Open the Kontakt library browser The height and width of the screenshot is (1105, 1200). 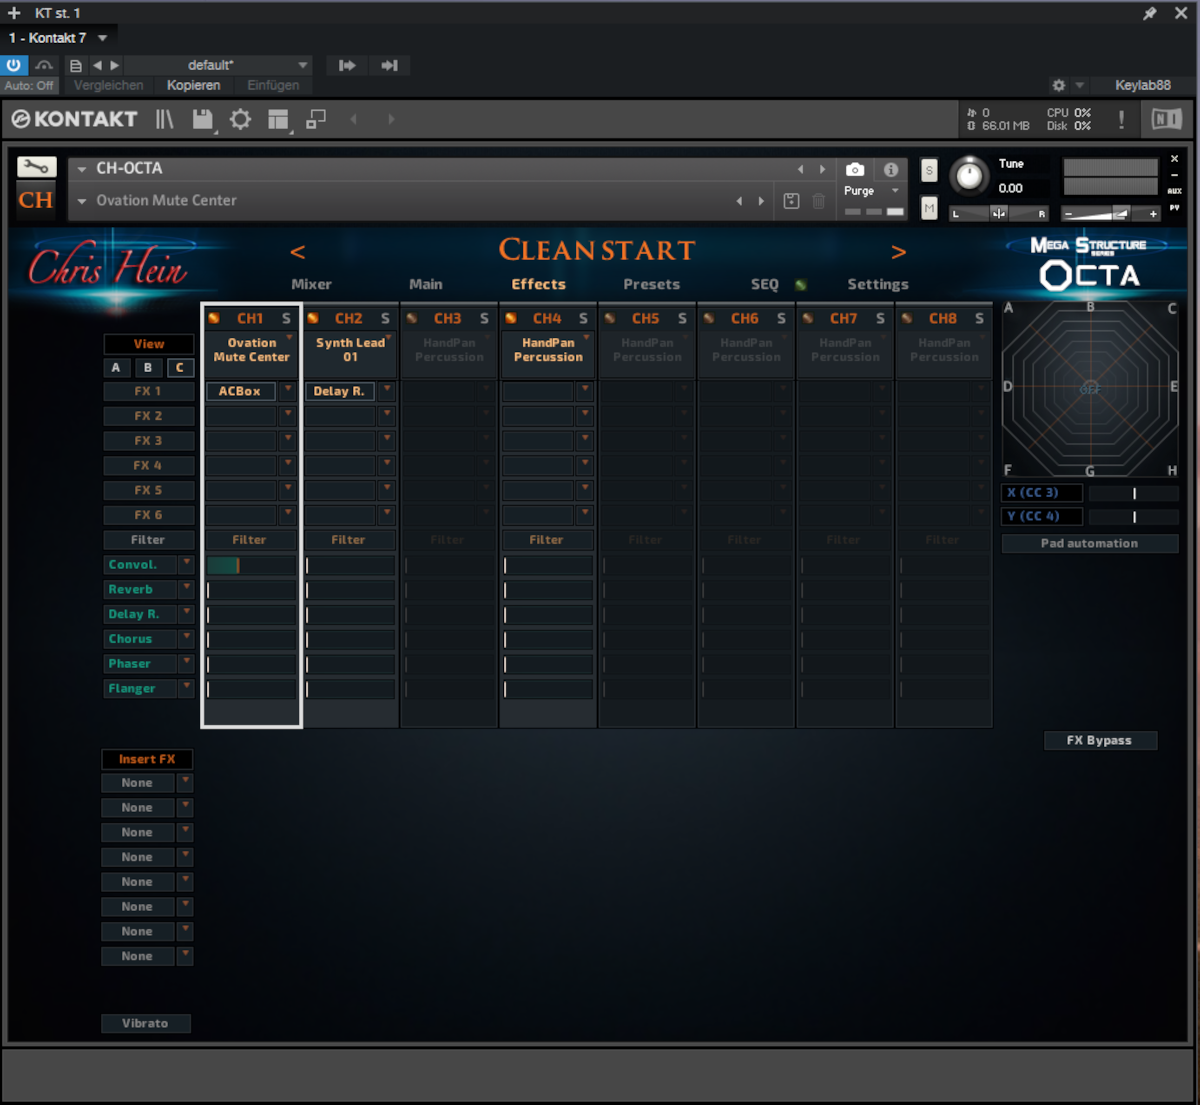165,120
